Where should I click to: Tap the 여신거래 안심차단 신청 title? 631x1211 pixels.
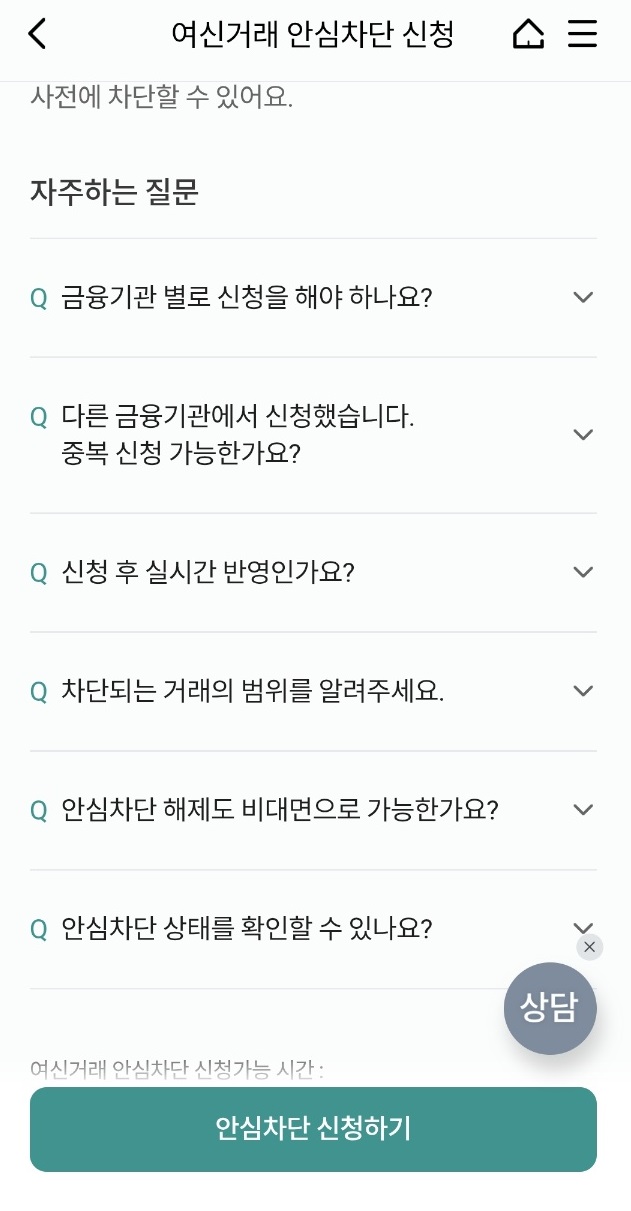pyautogui.click(x=315, y=33)
